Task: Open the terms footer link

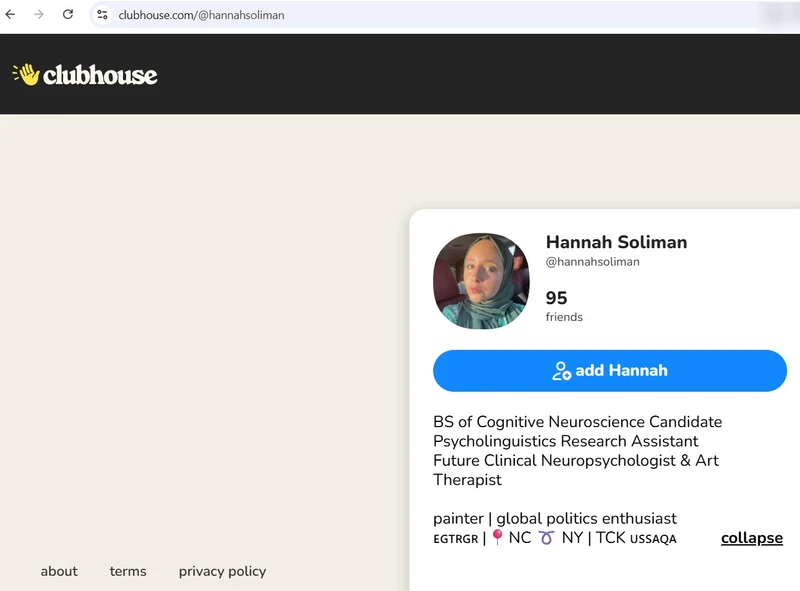Action: point(128,571)
